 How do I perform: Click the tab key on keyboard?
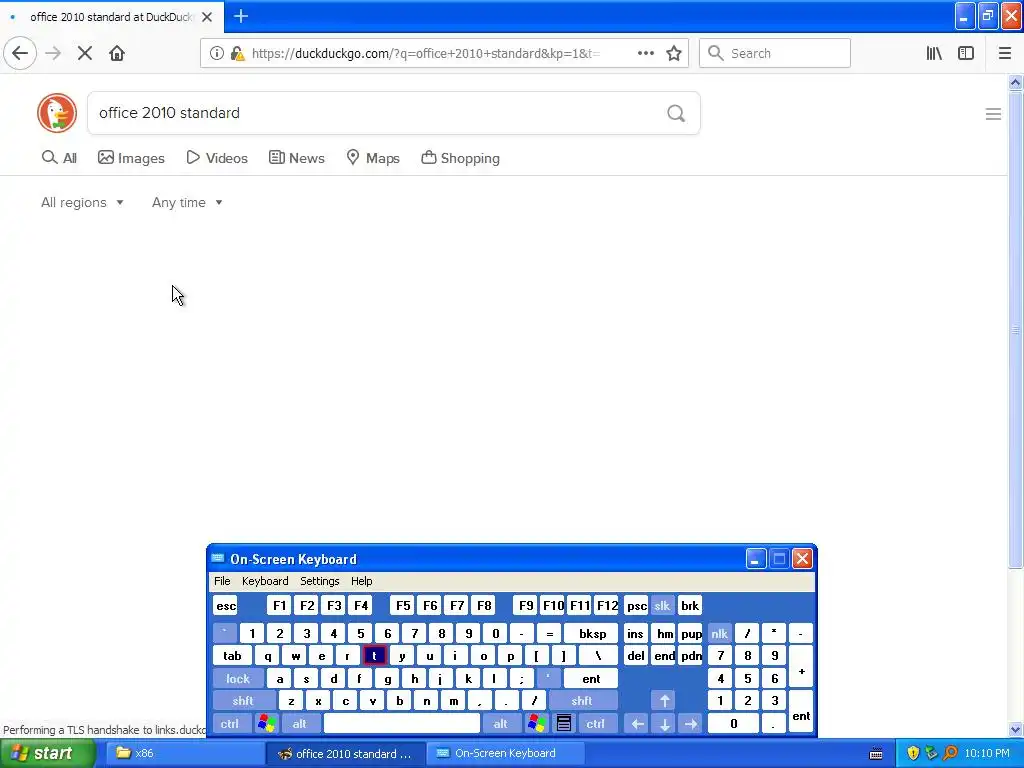[x=232, y=656]
